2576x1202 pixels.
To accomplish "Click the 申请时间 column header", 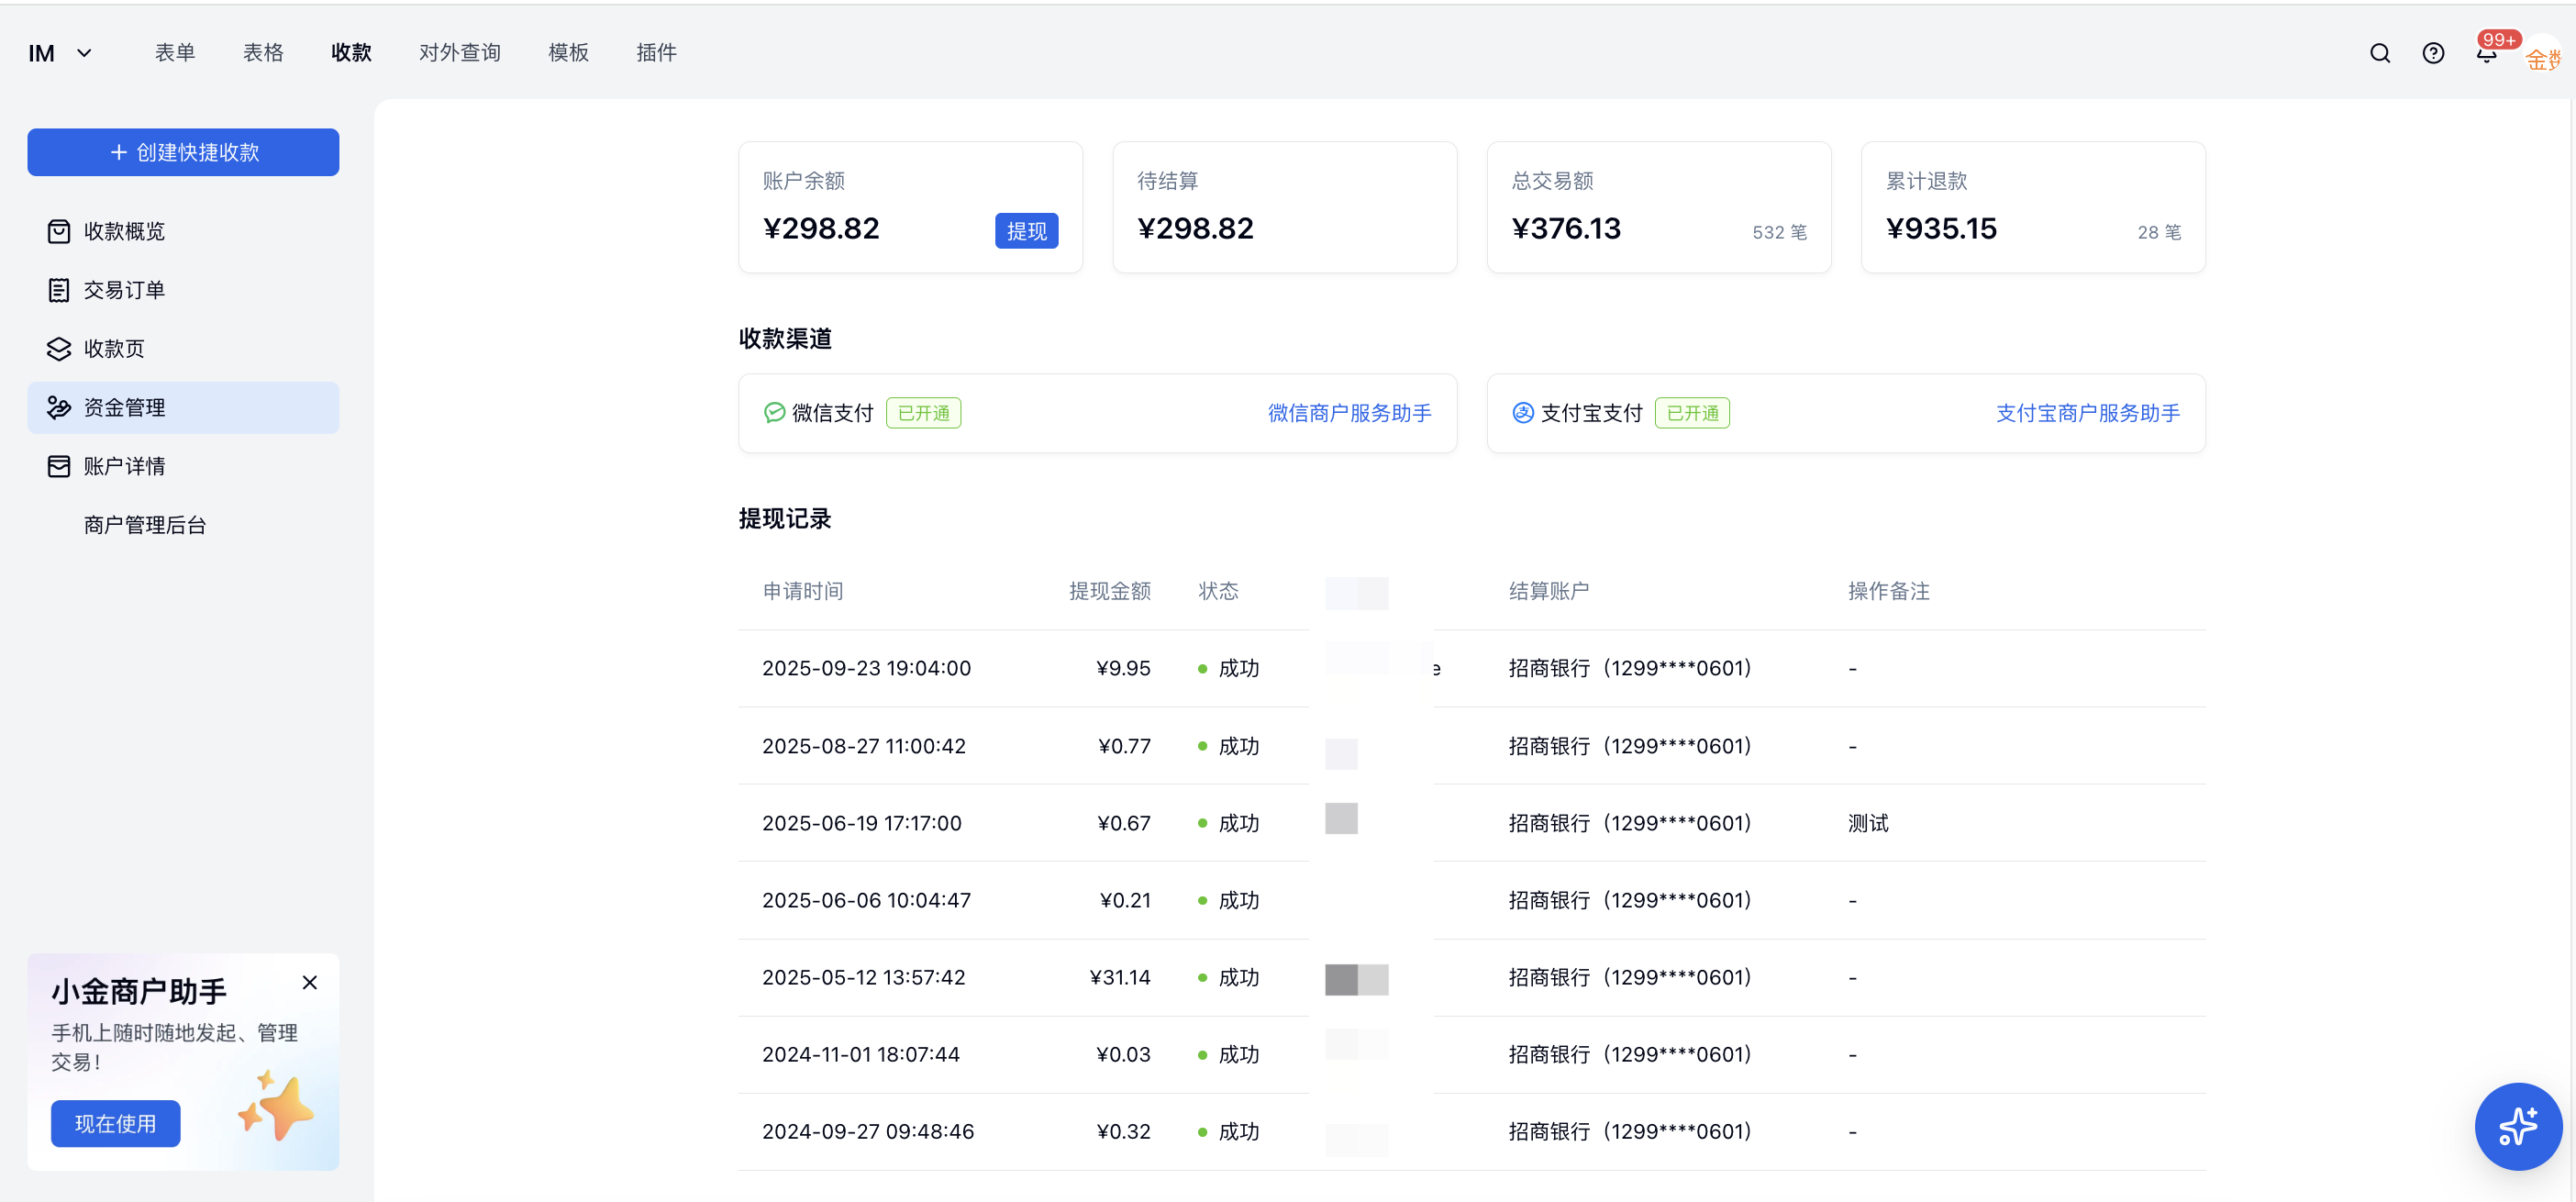I will pyautogui.click(x=803, y=591).
